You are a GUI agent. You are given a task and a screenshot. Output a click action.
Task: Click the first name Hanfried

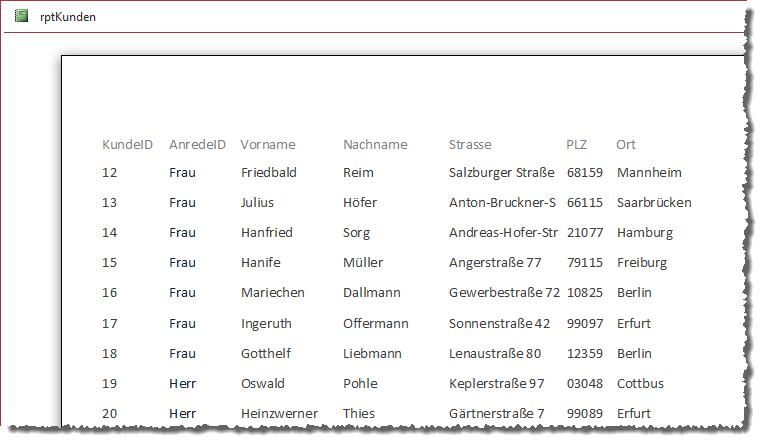tap(267, 233)
